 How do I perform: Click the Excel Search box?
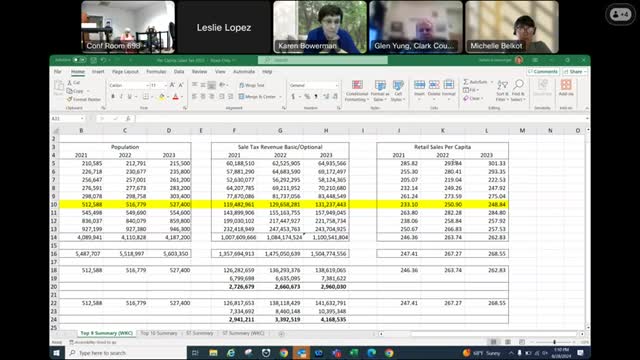[322, 60]
